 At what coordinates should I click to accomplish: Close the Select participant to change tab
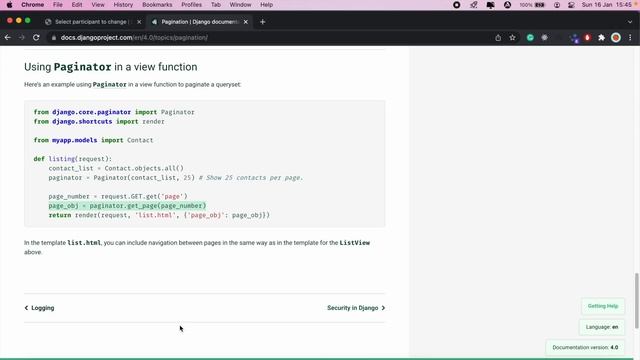tap(139, 22)
